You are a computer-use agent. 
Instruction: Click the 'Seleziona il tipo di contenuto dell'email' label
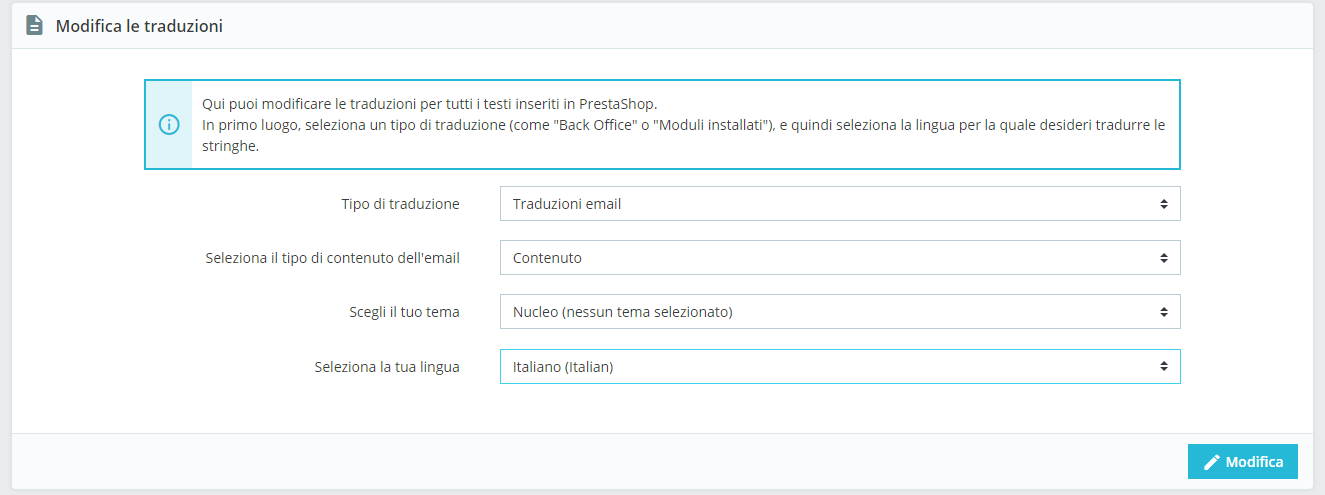332,258
